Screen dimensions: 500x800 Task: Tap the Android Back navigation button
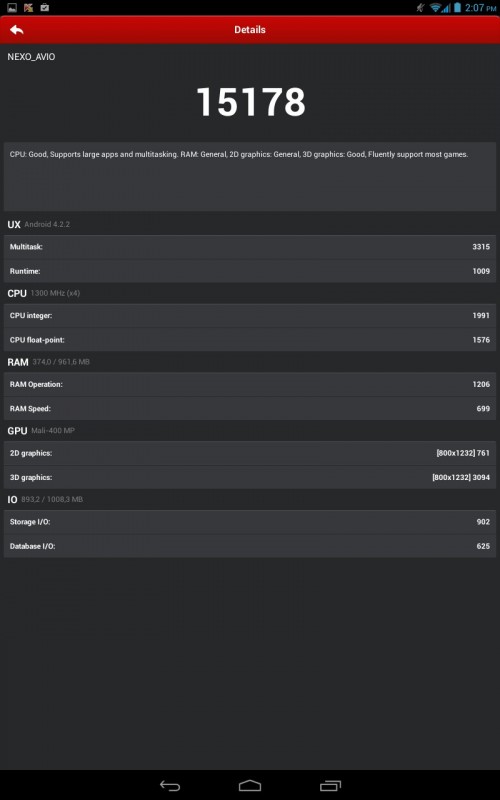(x=170, y=785)
